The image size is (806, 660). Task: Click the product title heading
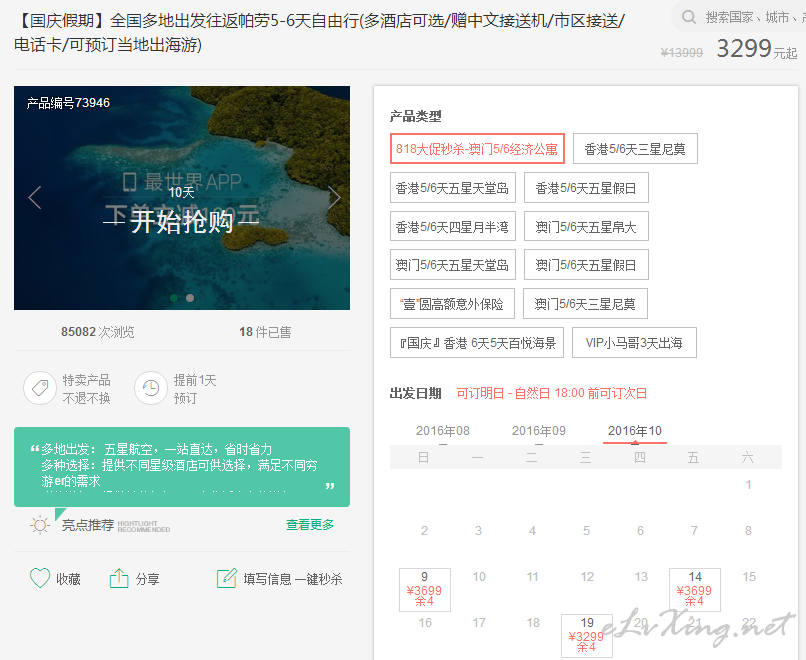pos(319,33)
